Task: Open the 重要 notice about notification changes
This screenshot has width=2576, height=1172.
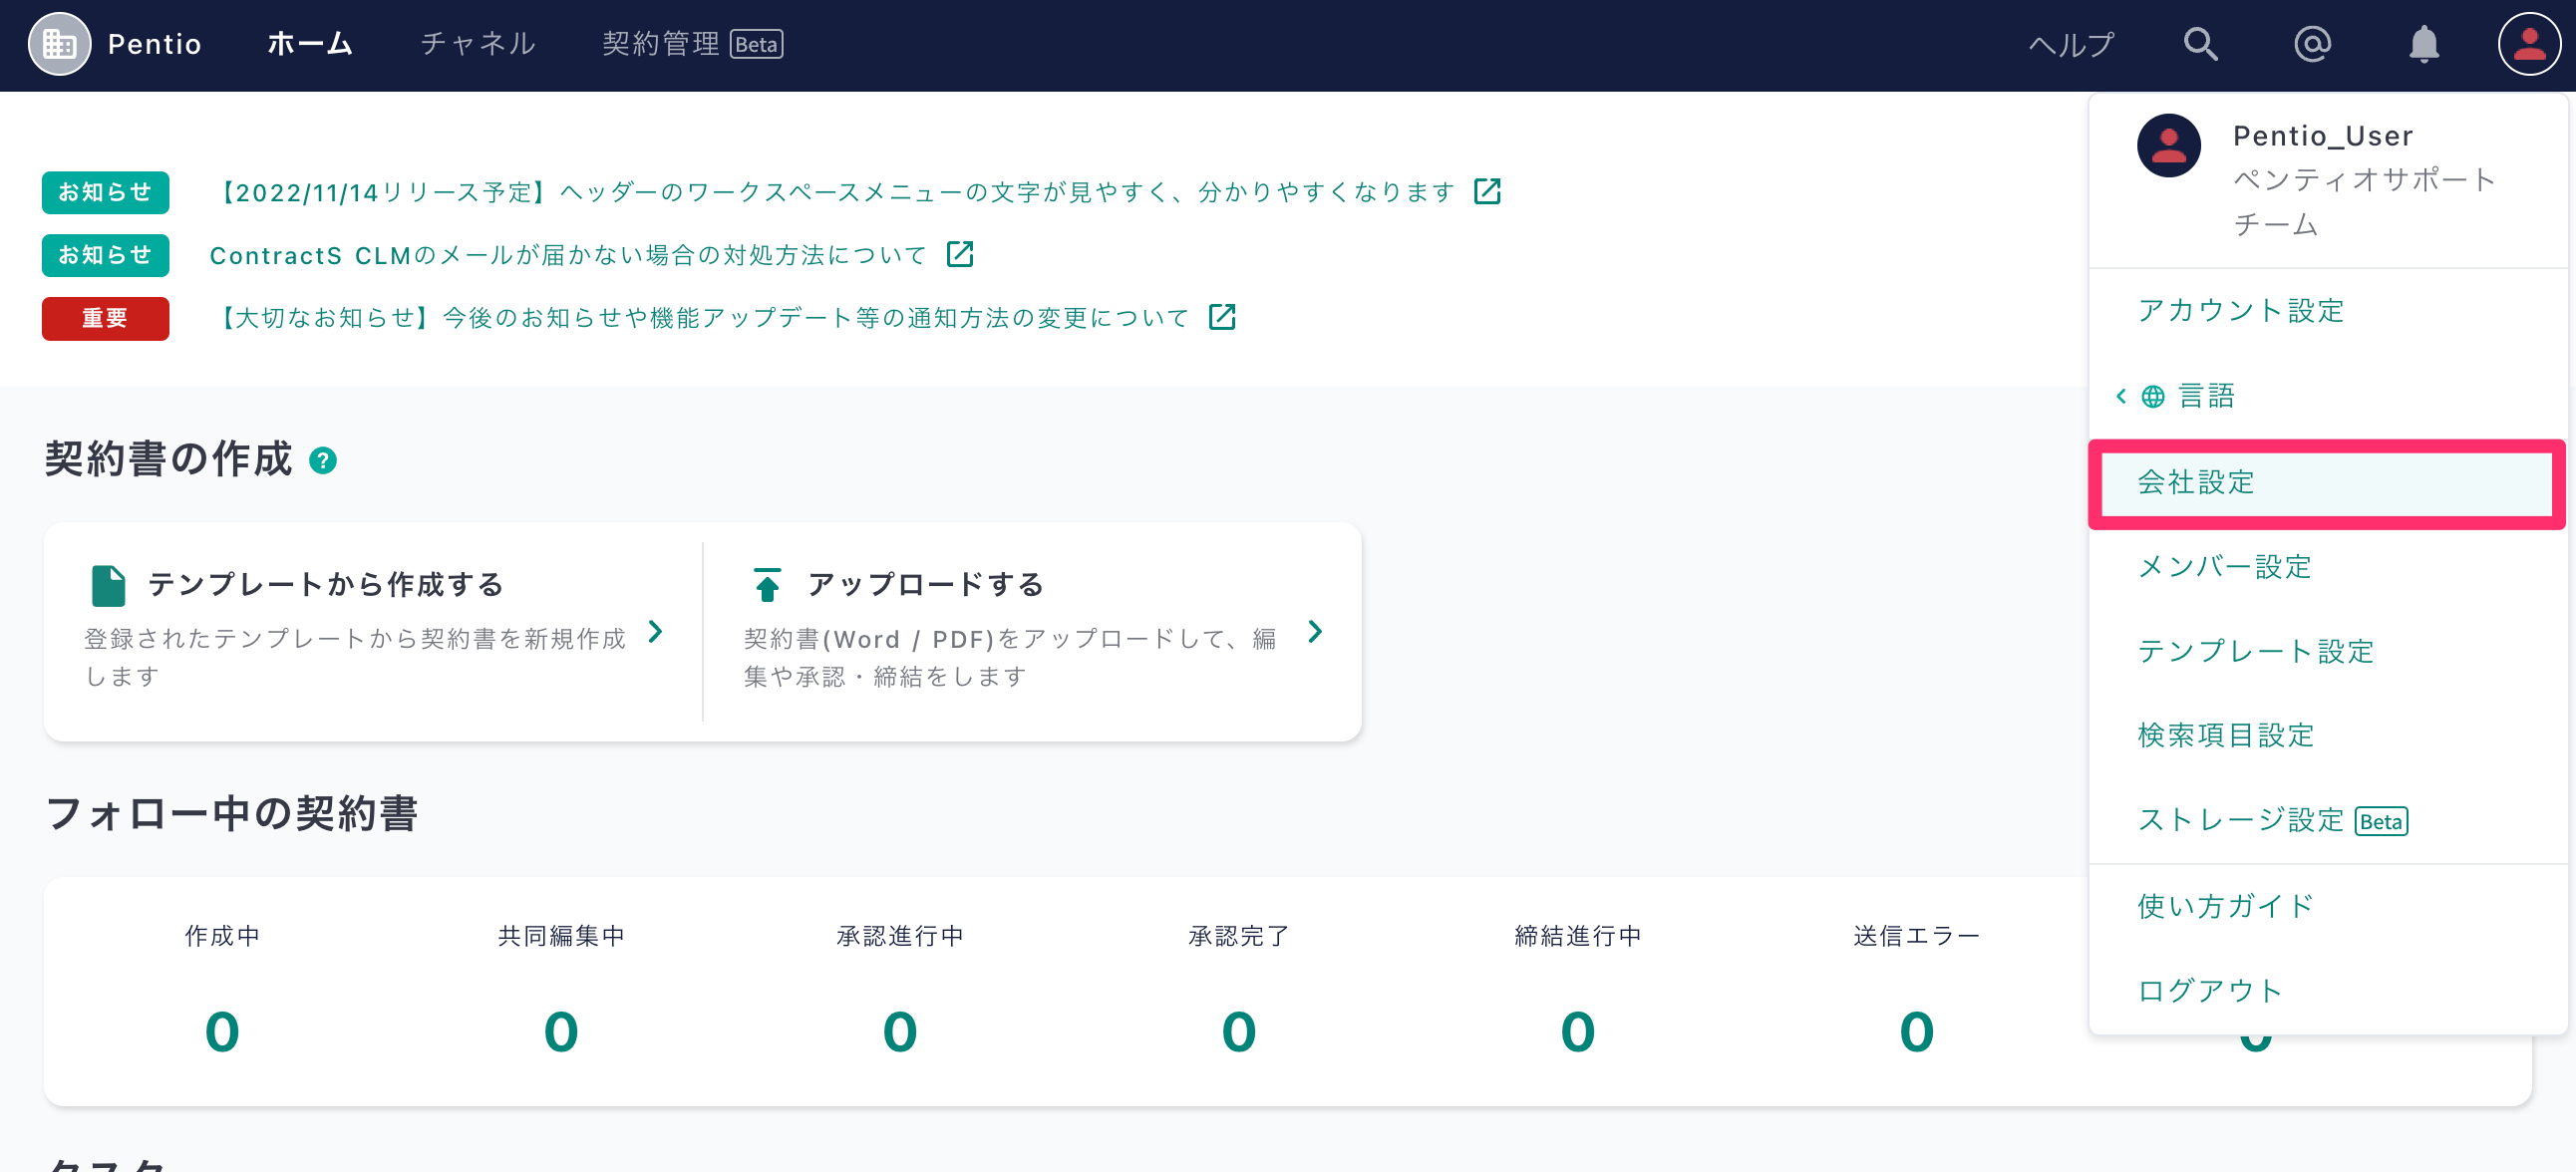Action: pyautogui.click(x=704, y=318)
